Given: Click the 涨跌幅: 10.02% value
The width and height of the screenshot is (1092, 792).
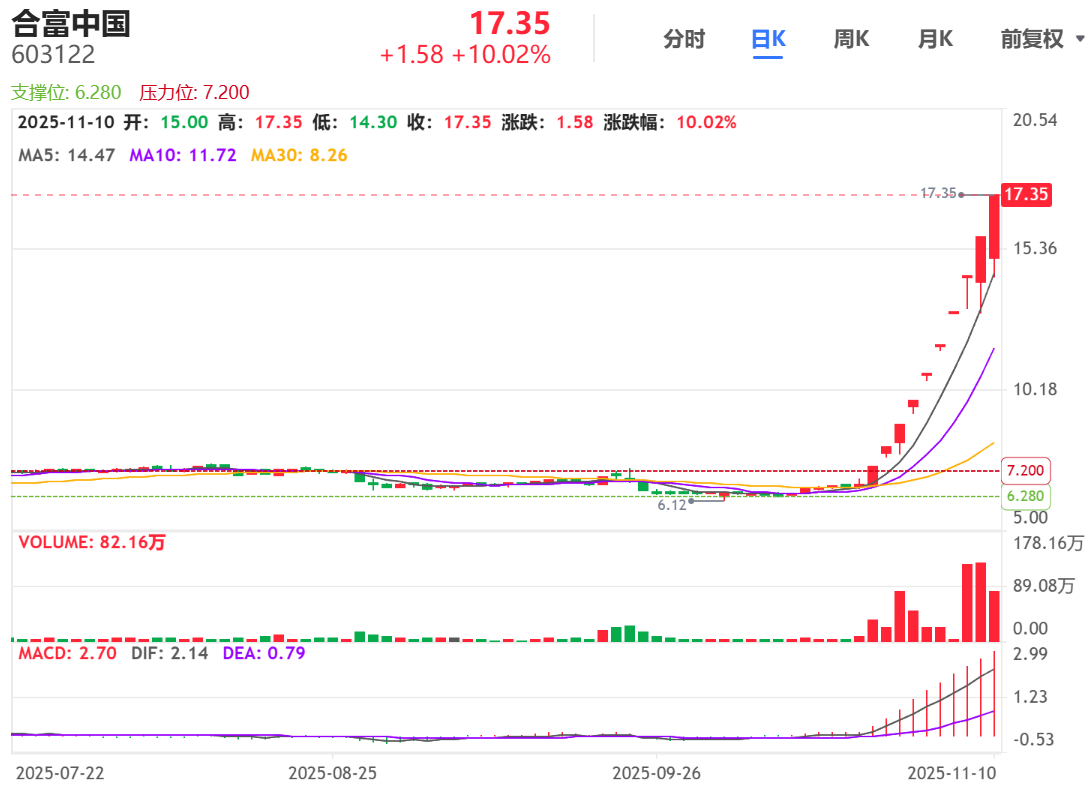Looking at the screenshot, I should (x=670, y=123).
